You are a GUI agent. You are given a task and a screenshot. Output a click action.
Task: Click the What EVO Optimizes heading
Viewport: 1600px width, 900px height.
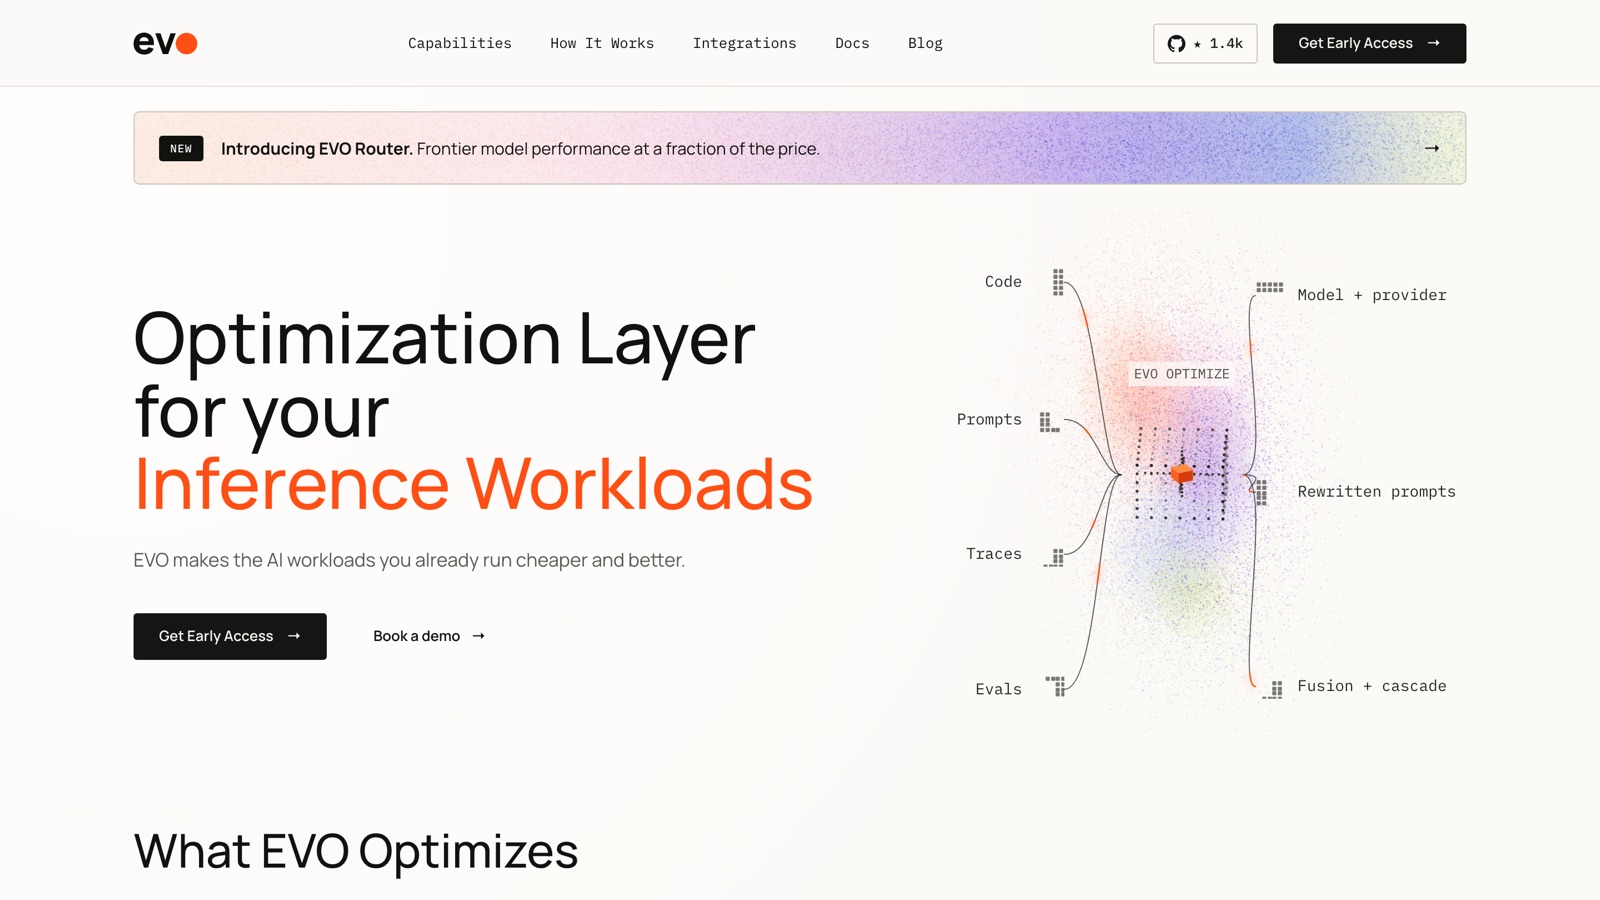coord(356,852)
